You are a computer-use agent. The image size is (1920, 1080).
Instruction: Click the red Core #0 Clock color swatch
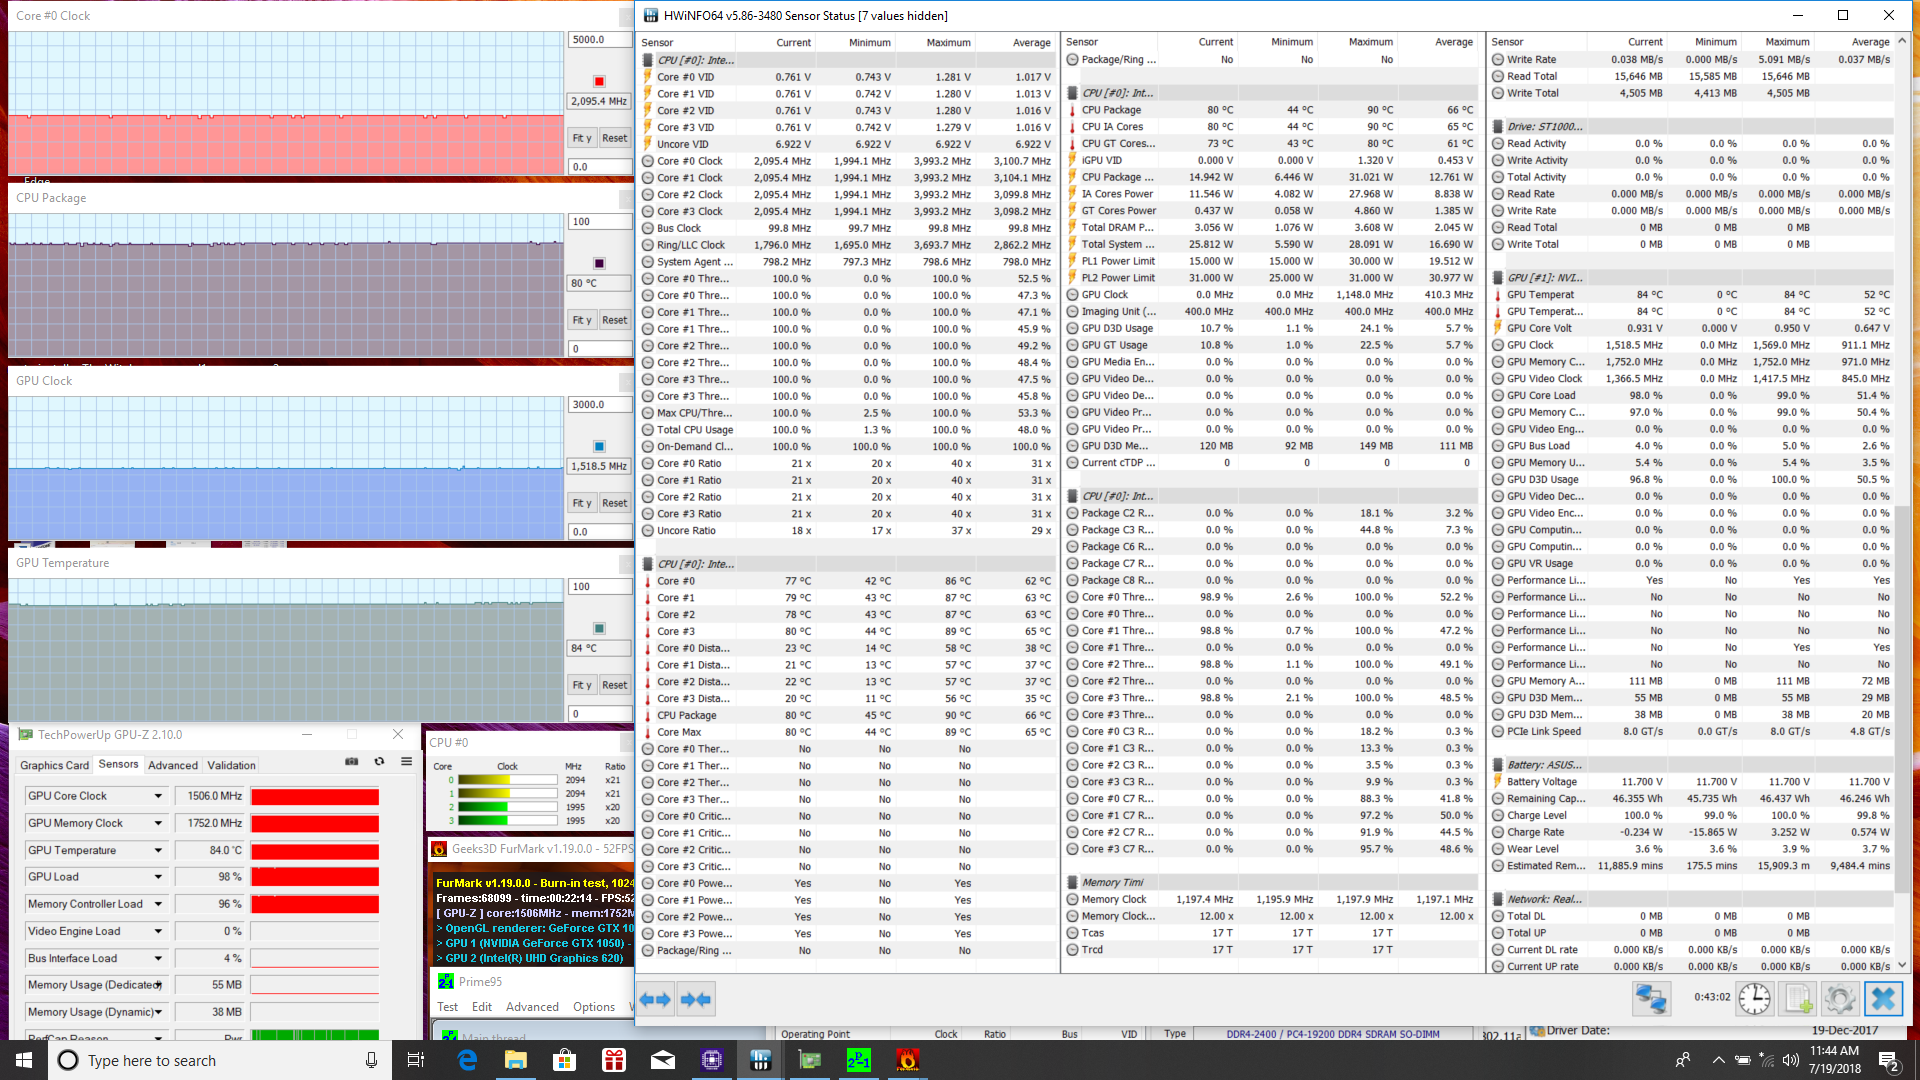(599, 81)
